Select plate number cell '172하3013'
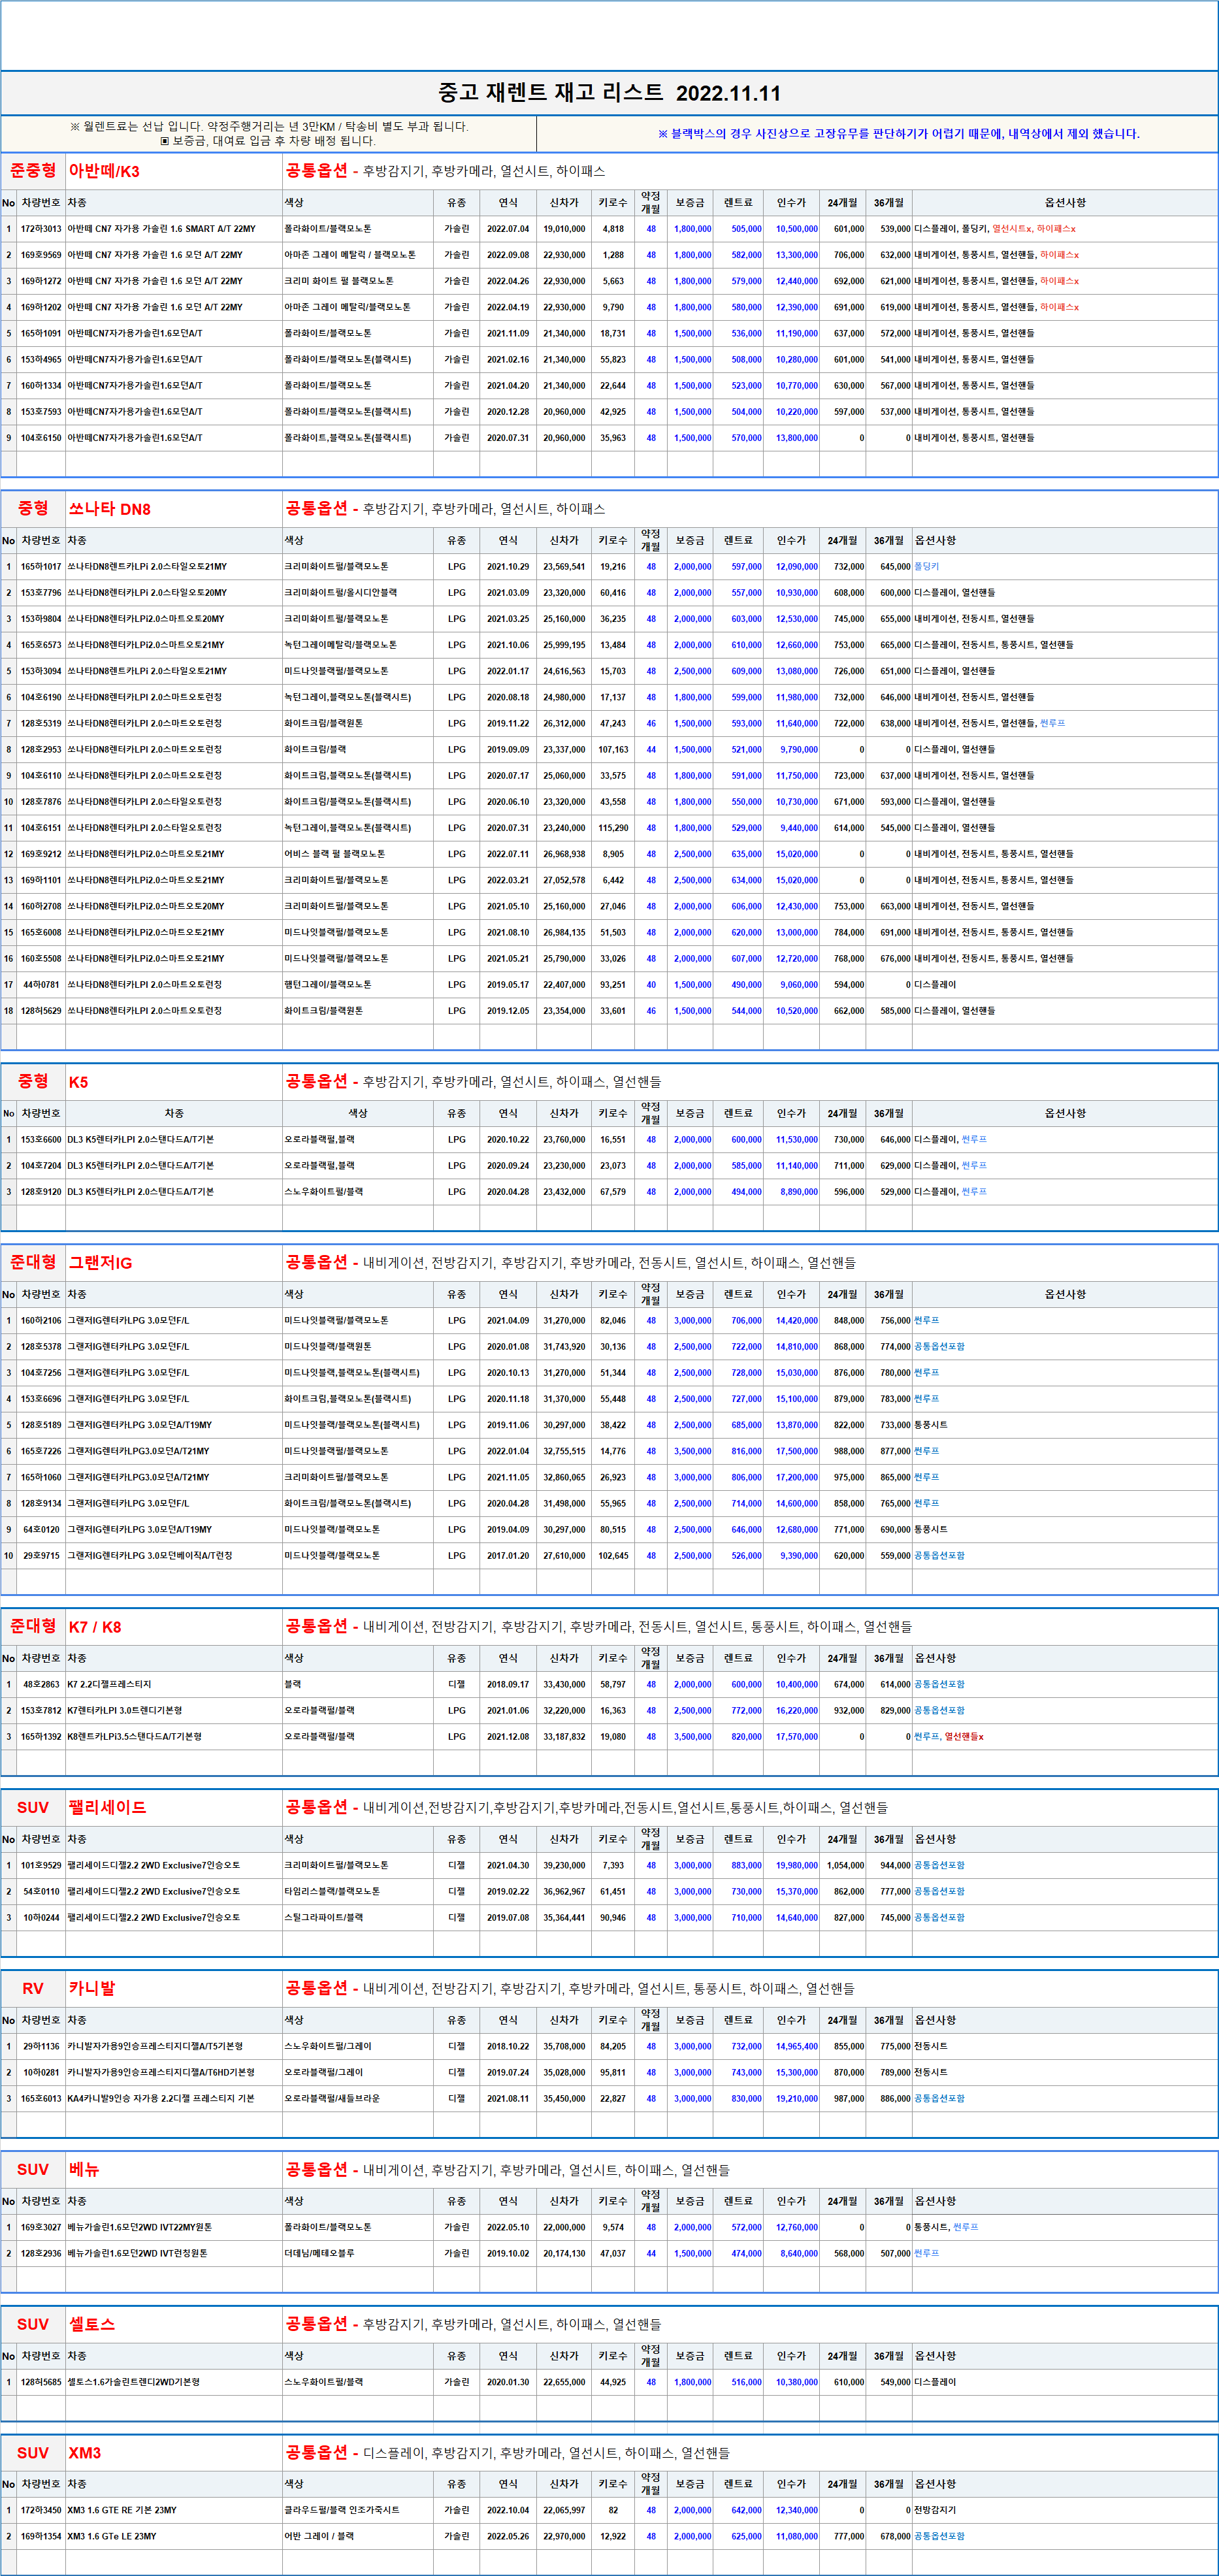The image size is (1219, 2576). [x=41, y=229]
